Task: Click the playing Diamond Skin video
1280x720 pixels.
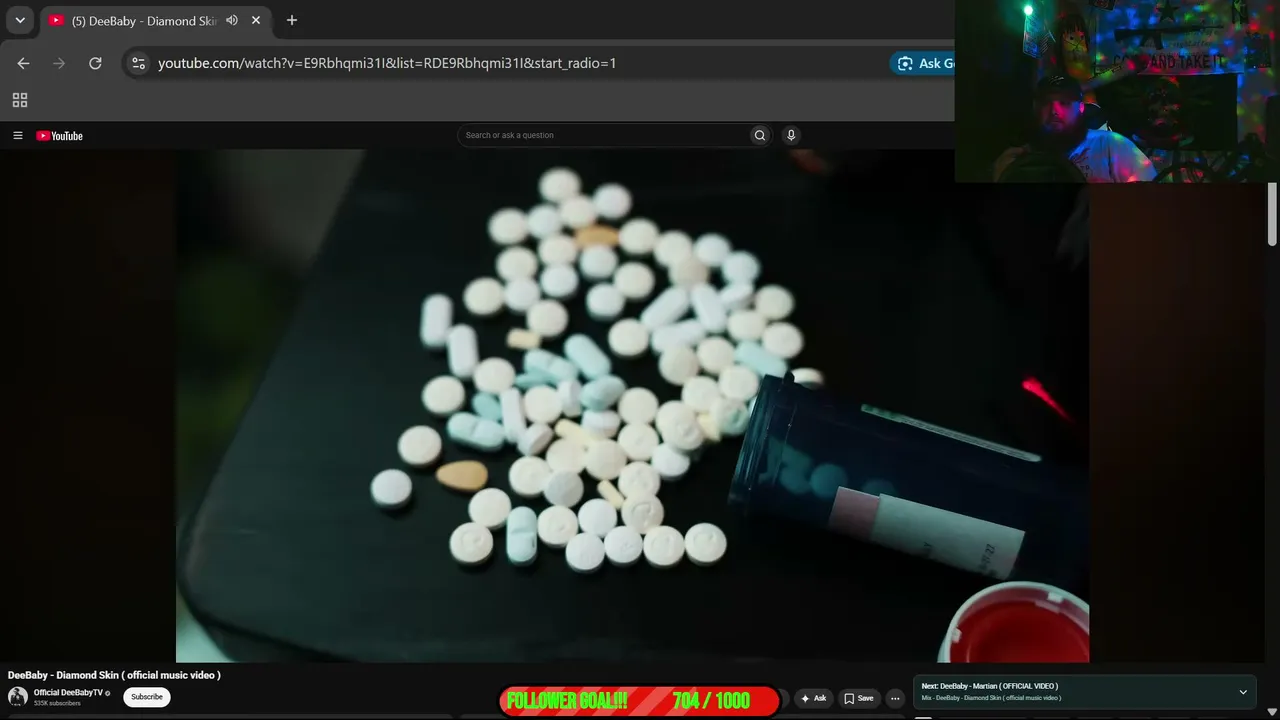Action: [x=632, y=406]
